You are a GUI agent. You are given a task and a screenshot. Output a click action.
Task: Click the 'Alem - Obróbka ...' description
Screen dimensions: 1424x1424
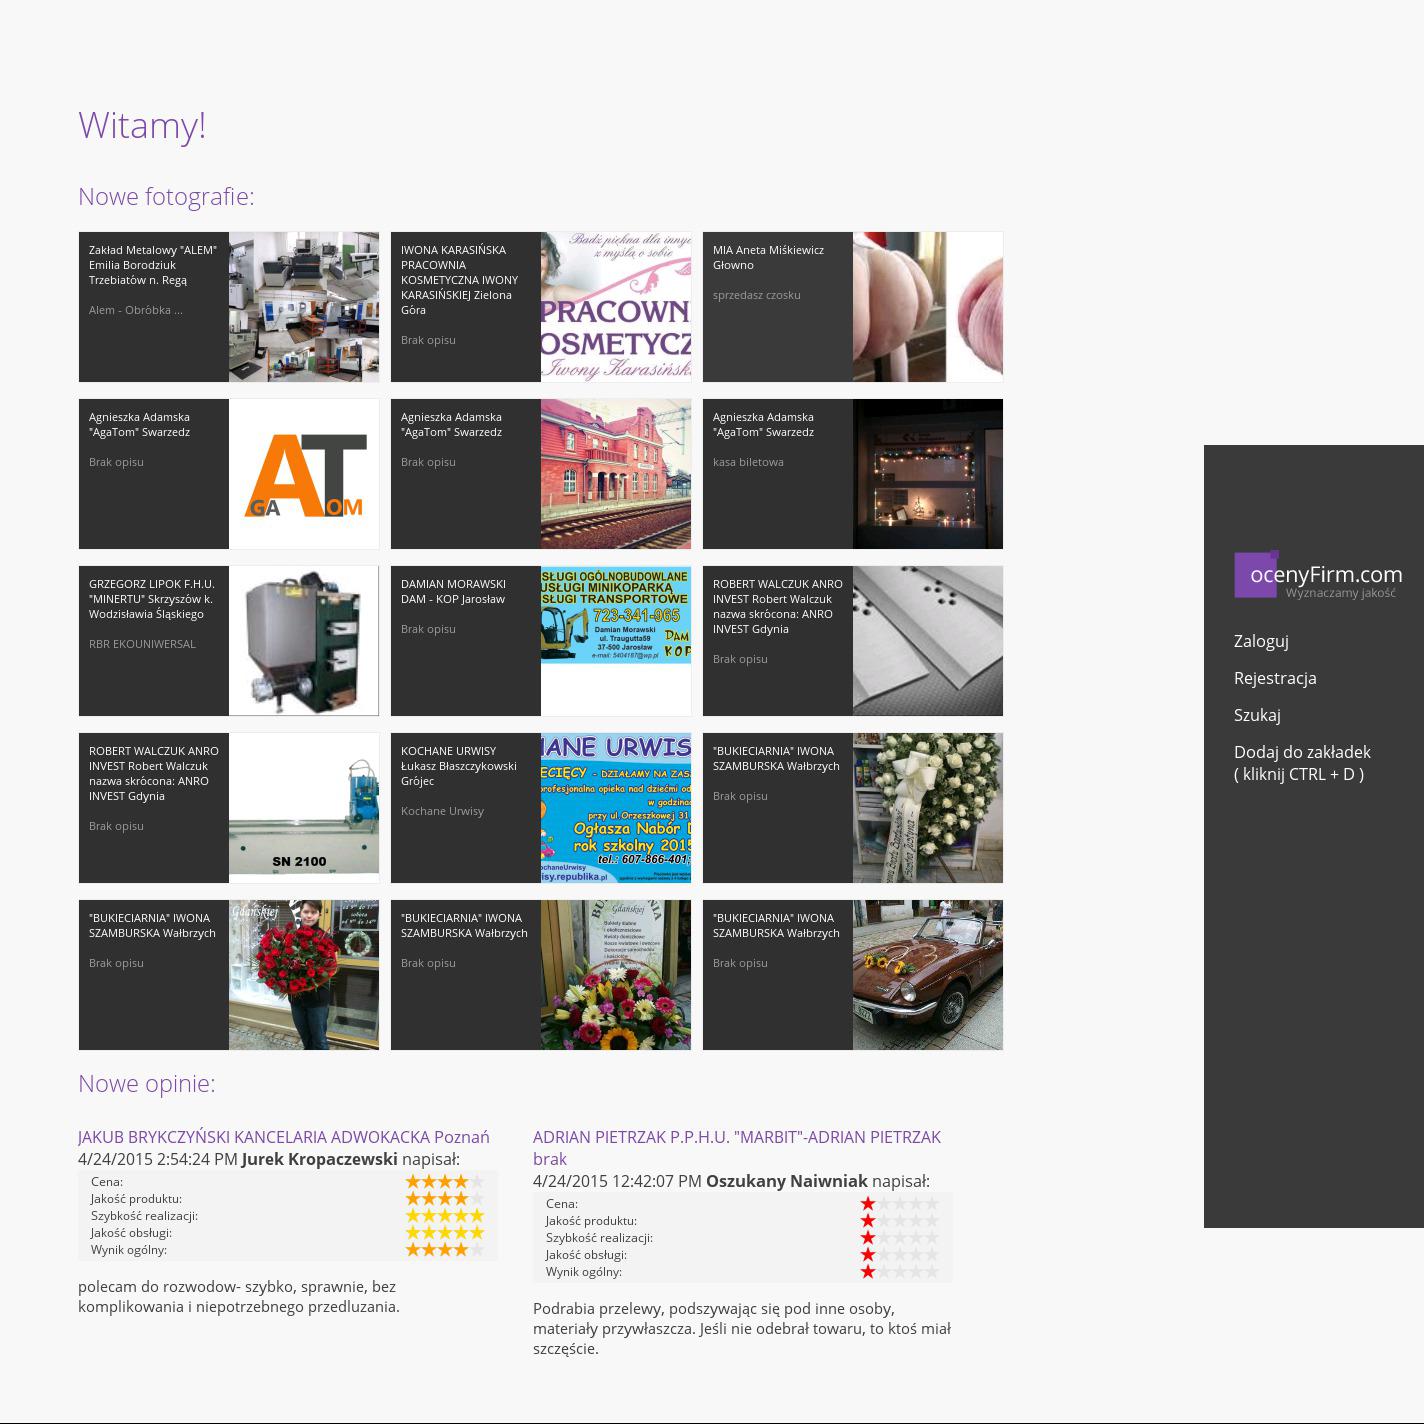tap(136, 310)
